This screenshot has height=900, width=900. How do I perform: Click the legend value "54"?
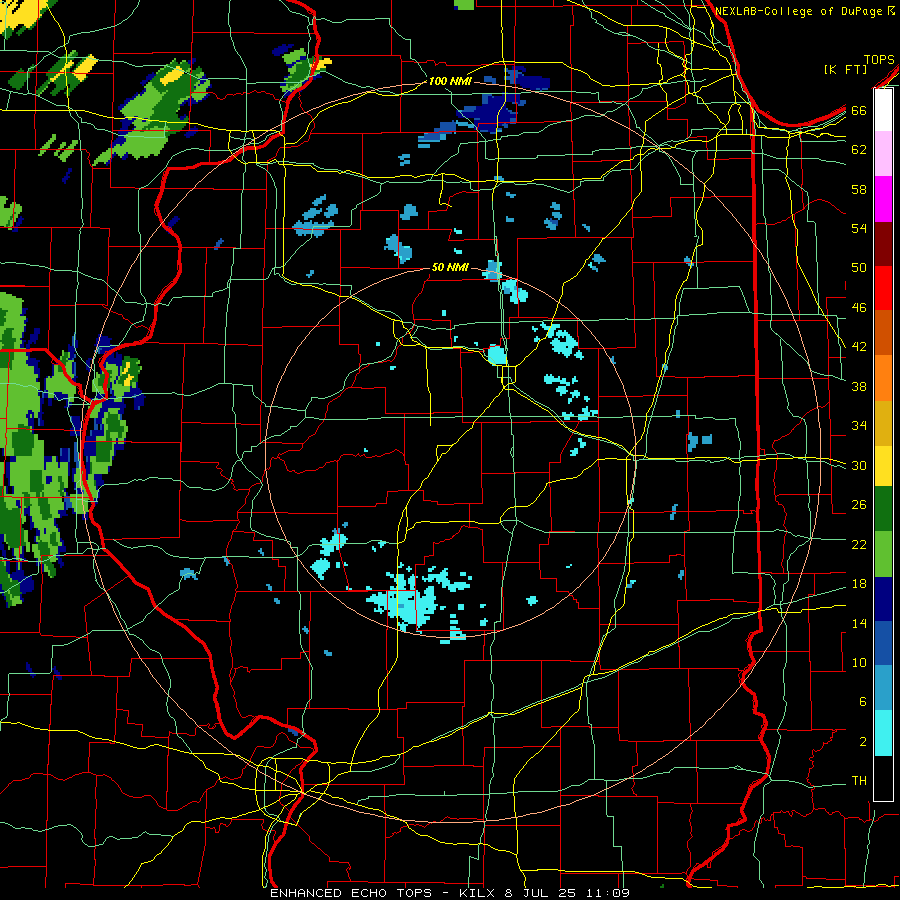pos(859,228)
